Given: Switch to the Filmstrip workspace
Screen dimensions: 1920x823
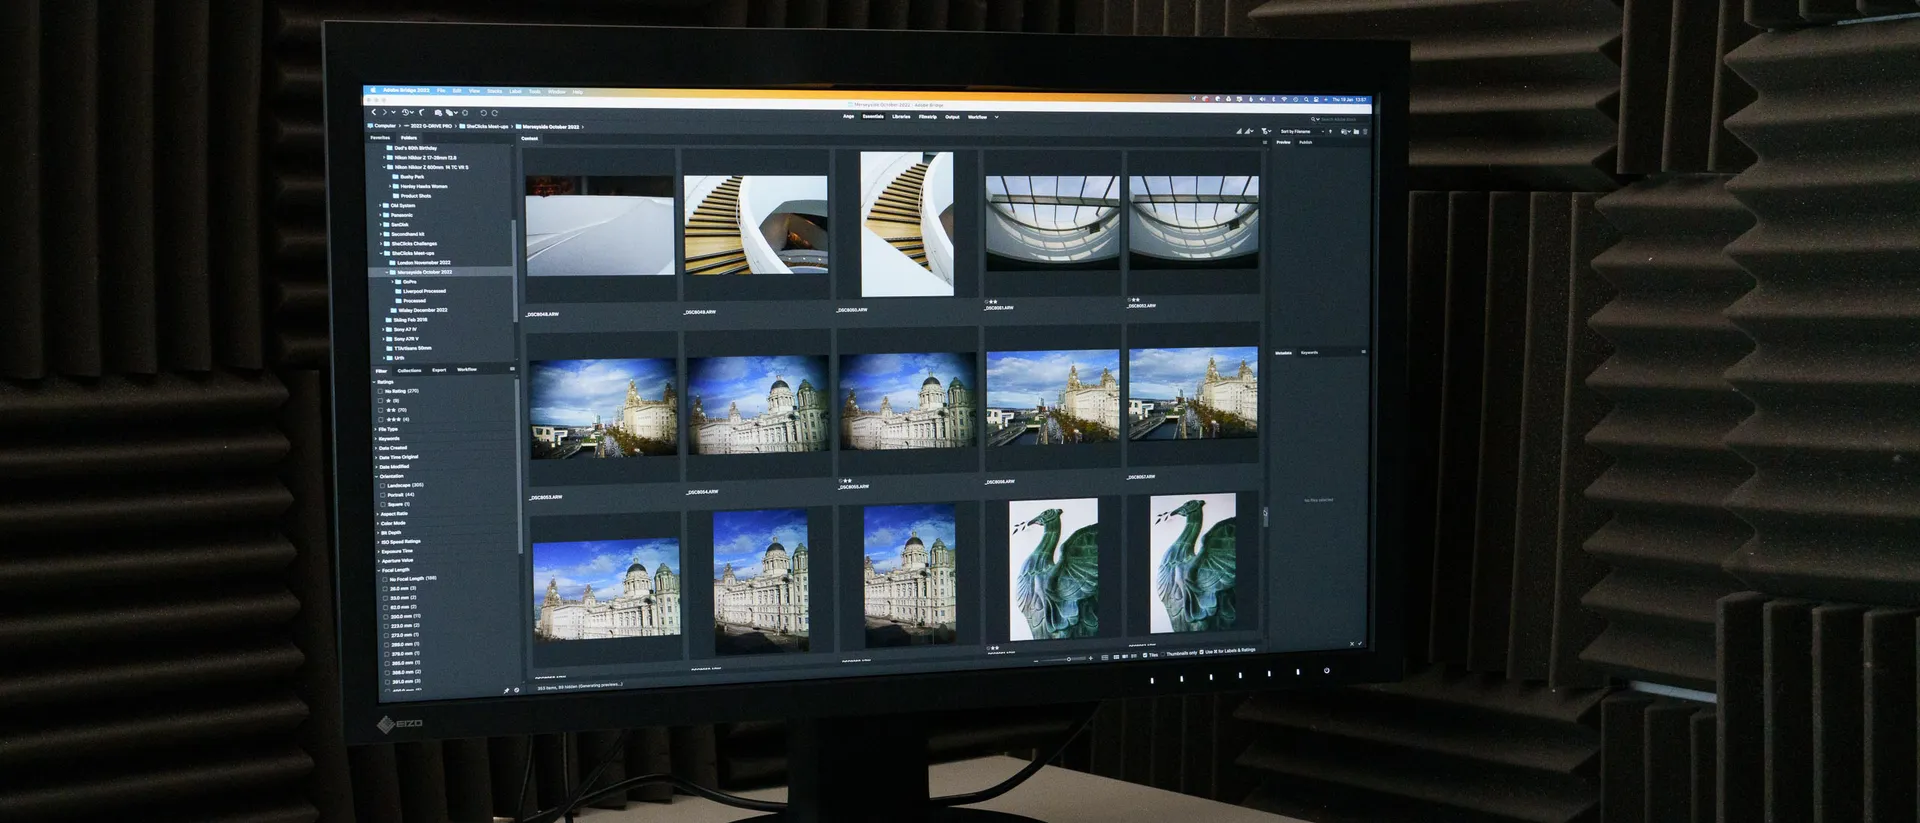Looking at the screenshot, I should coord(928,117).
